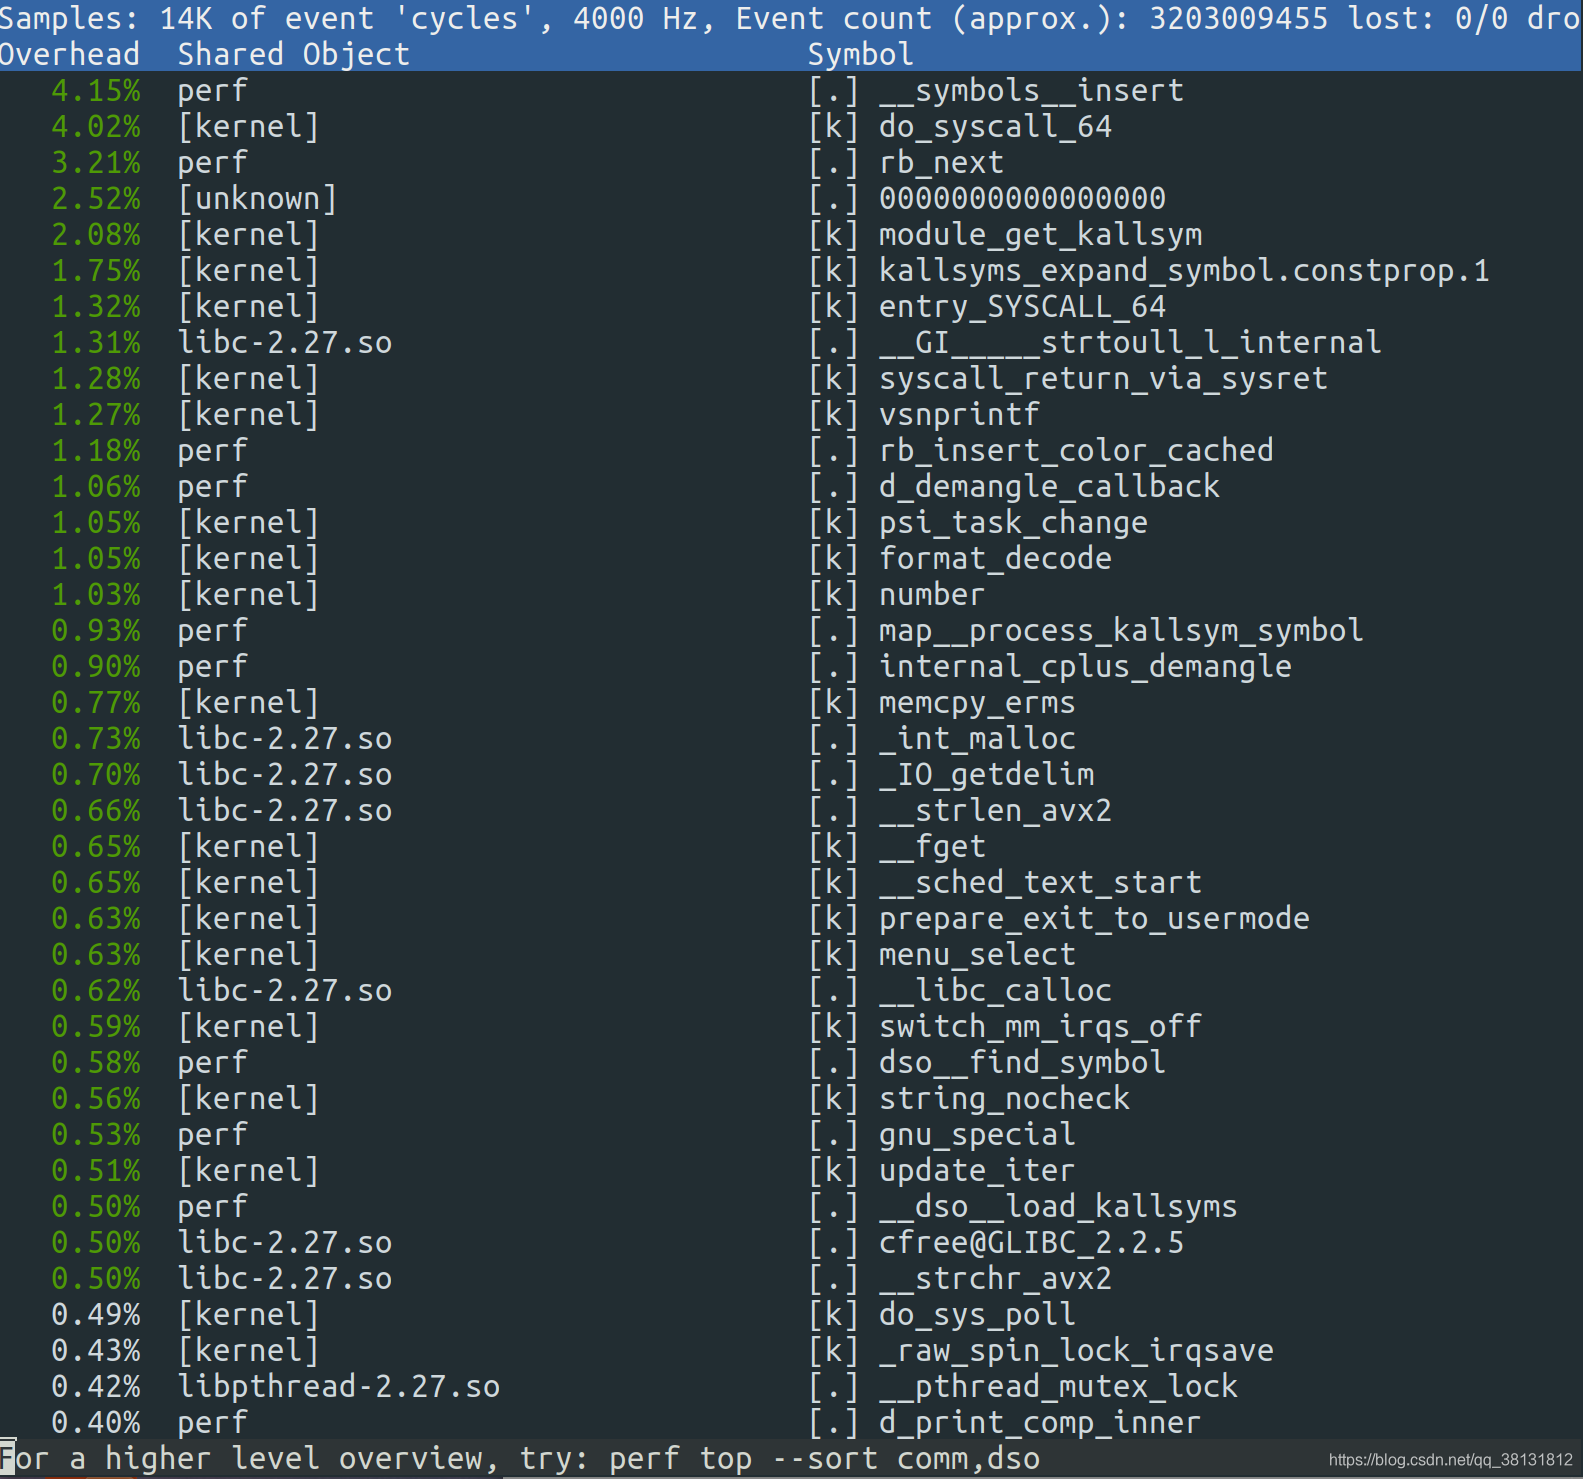Click dso__find_symbol entry
The width and height of the screenshot is (1583, 1479).
coord(1022,1062)
